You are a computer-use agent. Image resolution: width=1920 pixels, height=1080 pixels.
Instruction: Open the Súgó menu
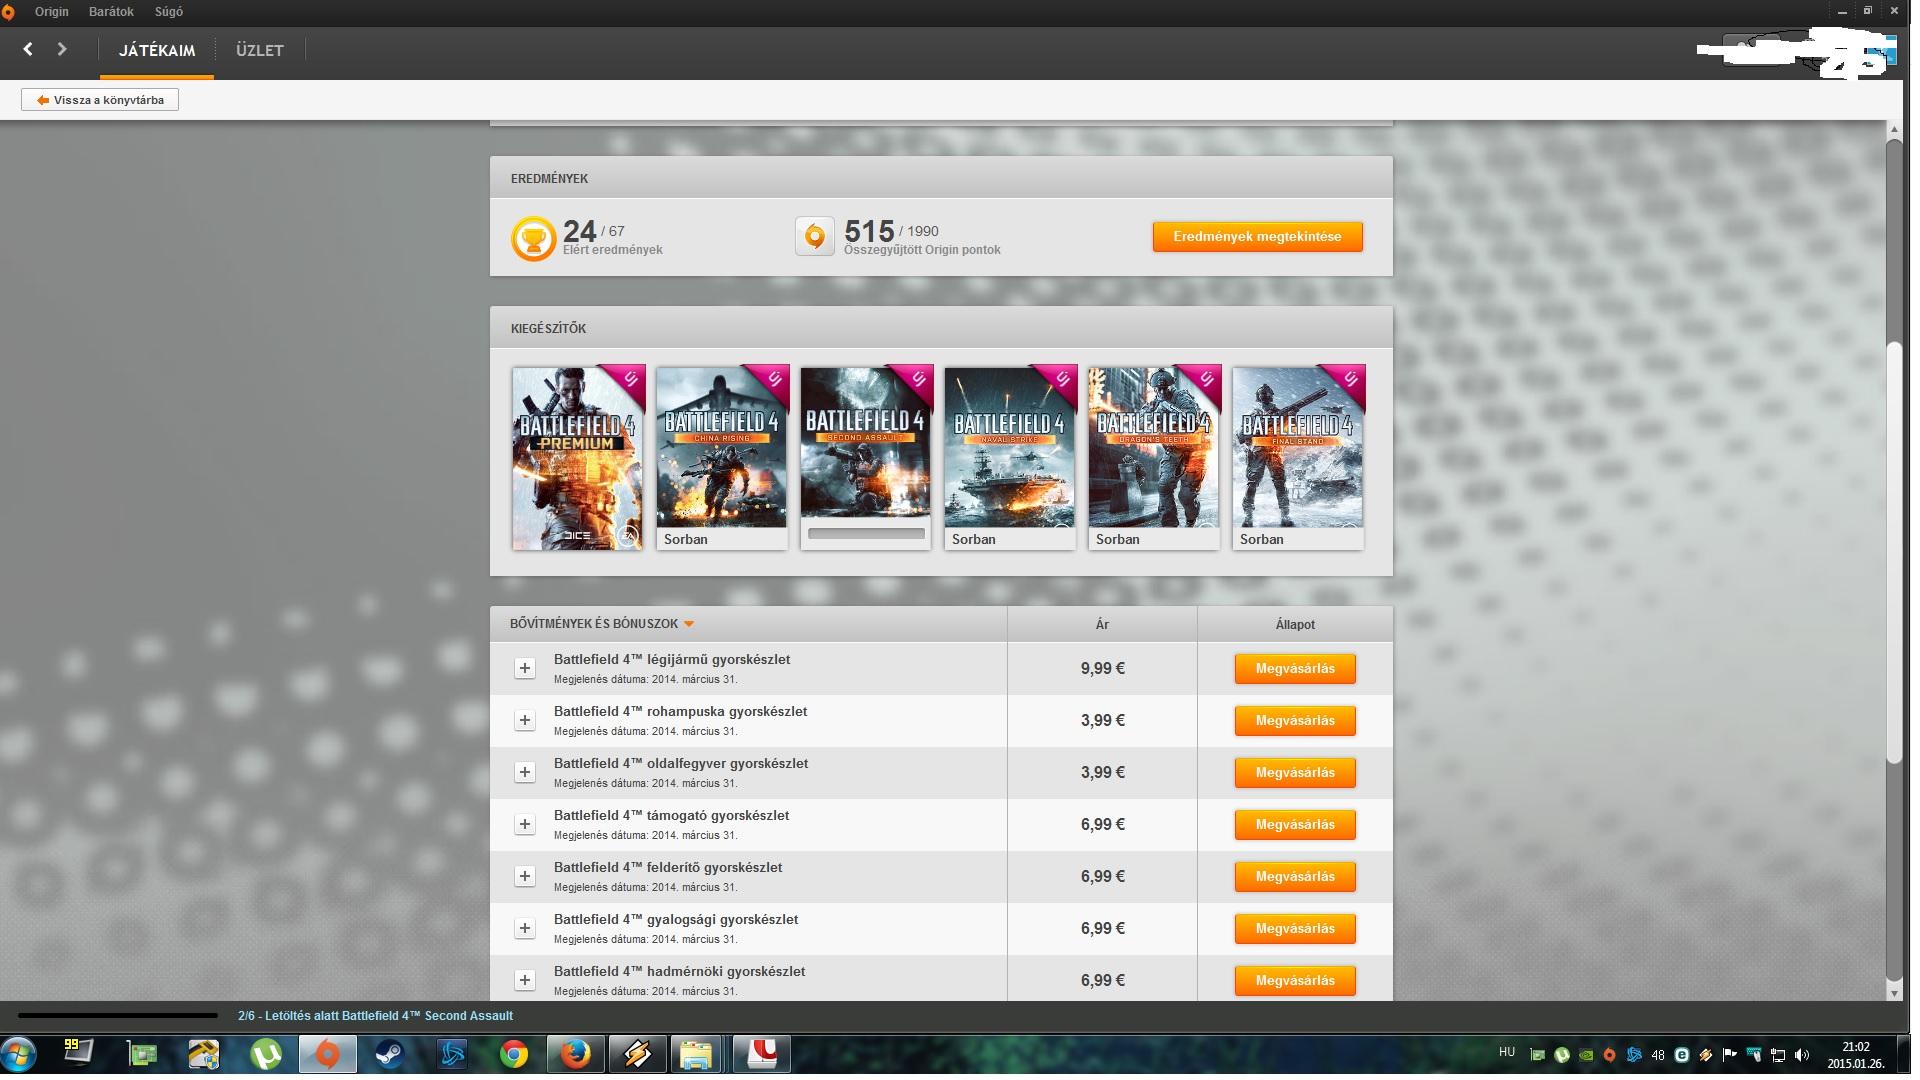[168, 12]
